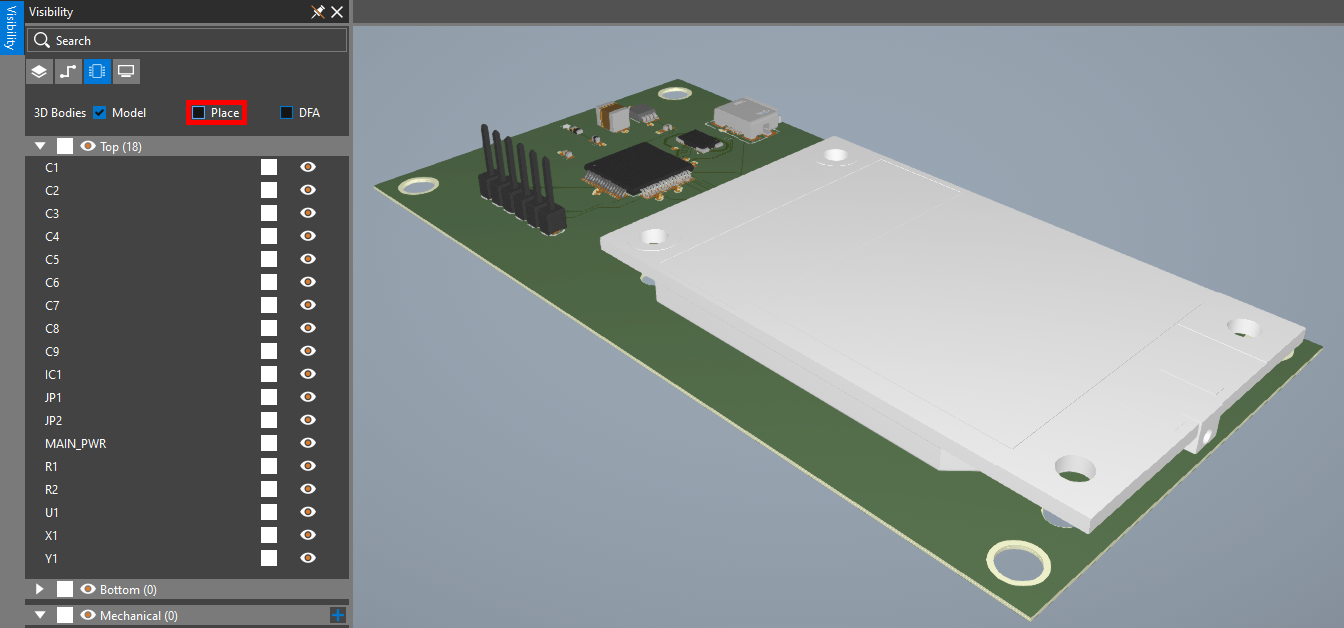Pin the Visibility panel
The width and height of the screenshot is (1344, 628).
(317, 12)
